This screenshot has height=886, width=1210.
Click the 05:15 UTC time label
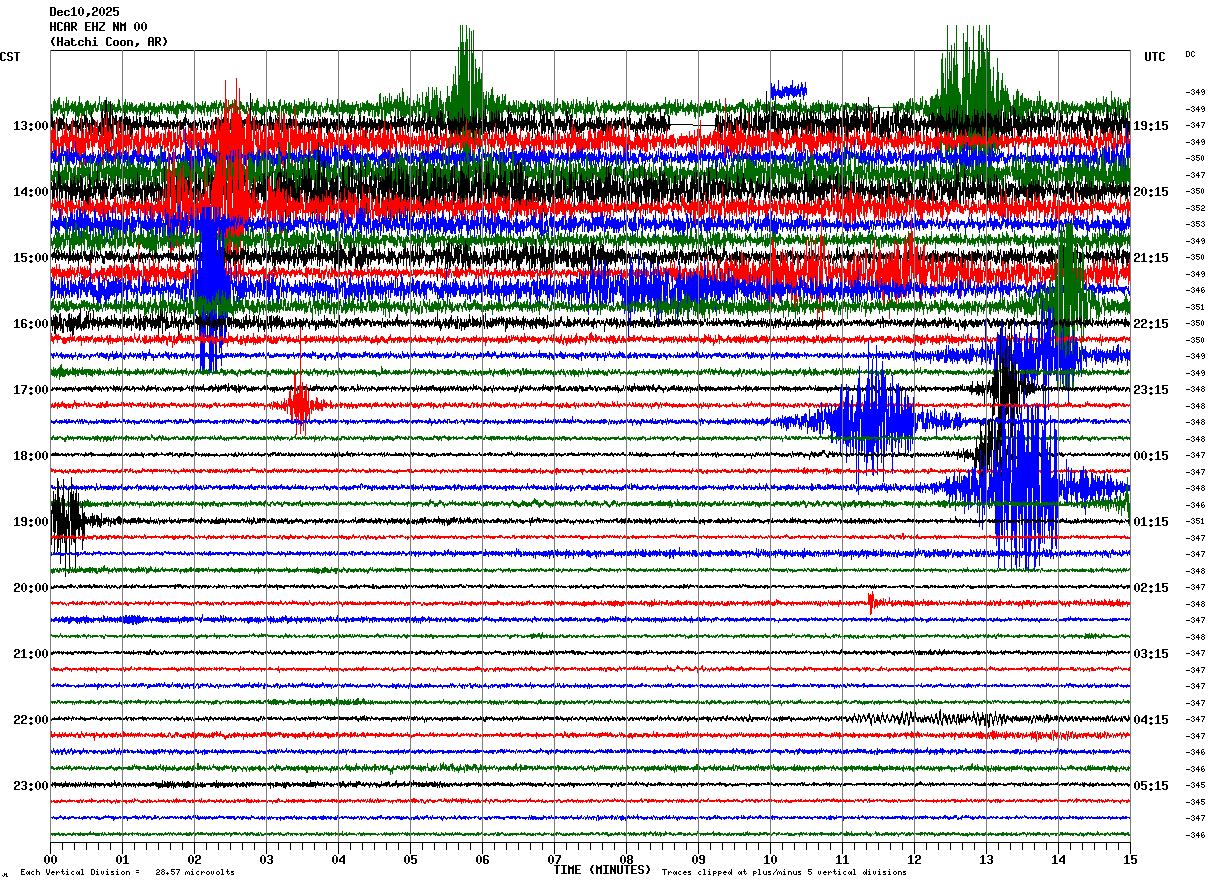coord(1151,786)
